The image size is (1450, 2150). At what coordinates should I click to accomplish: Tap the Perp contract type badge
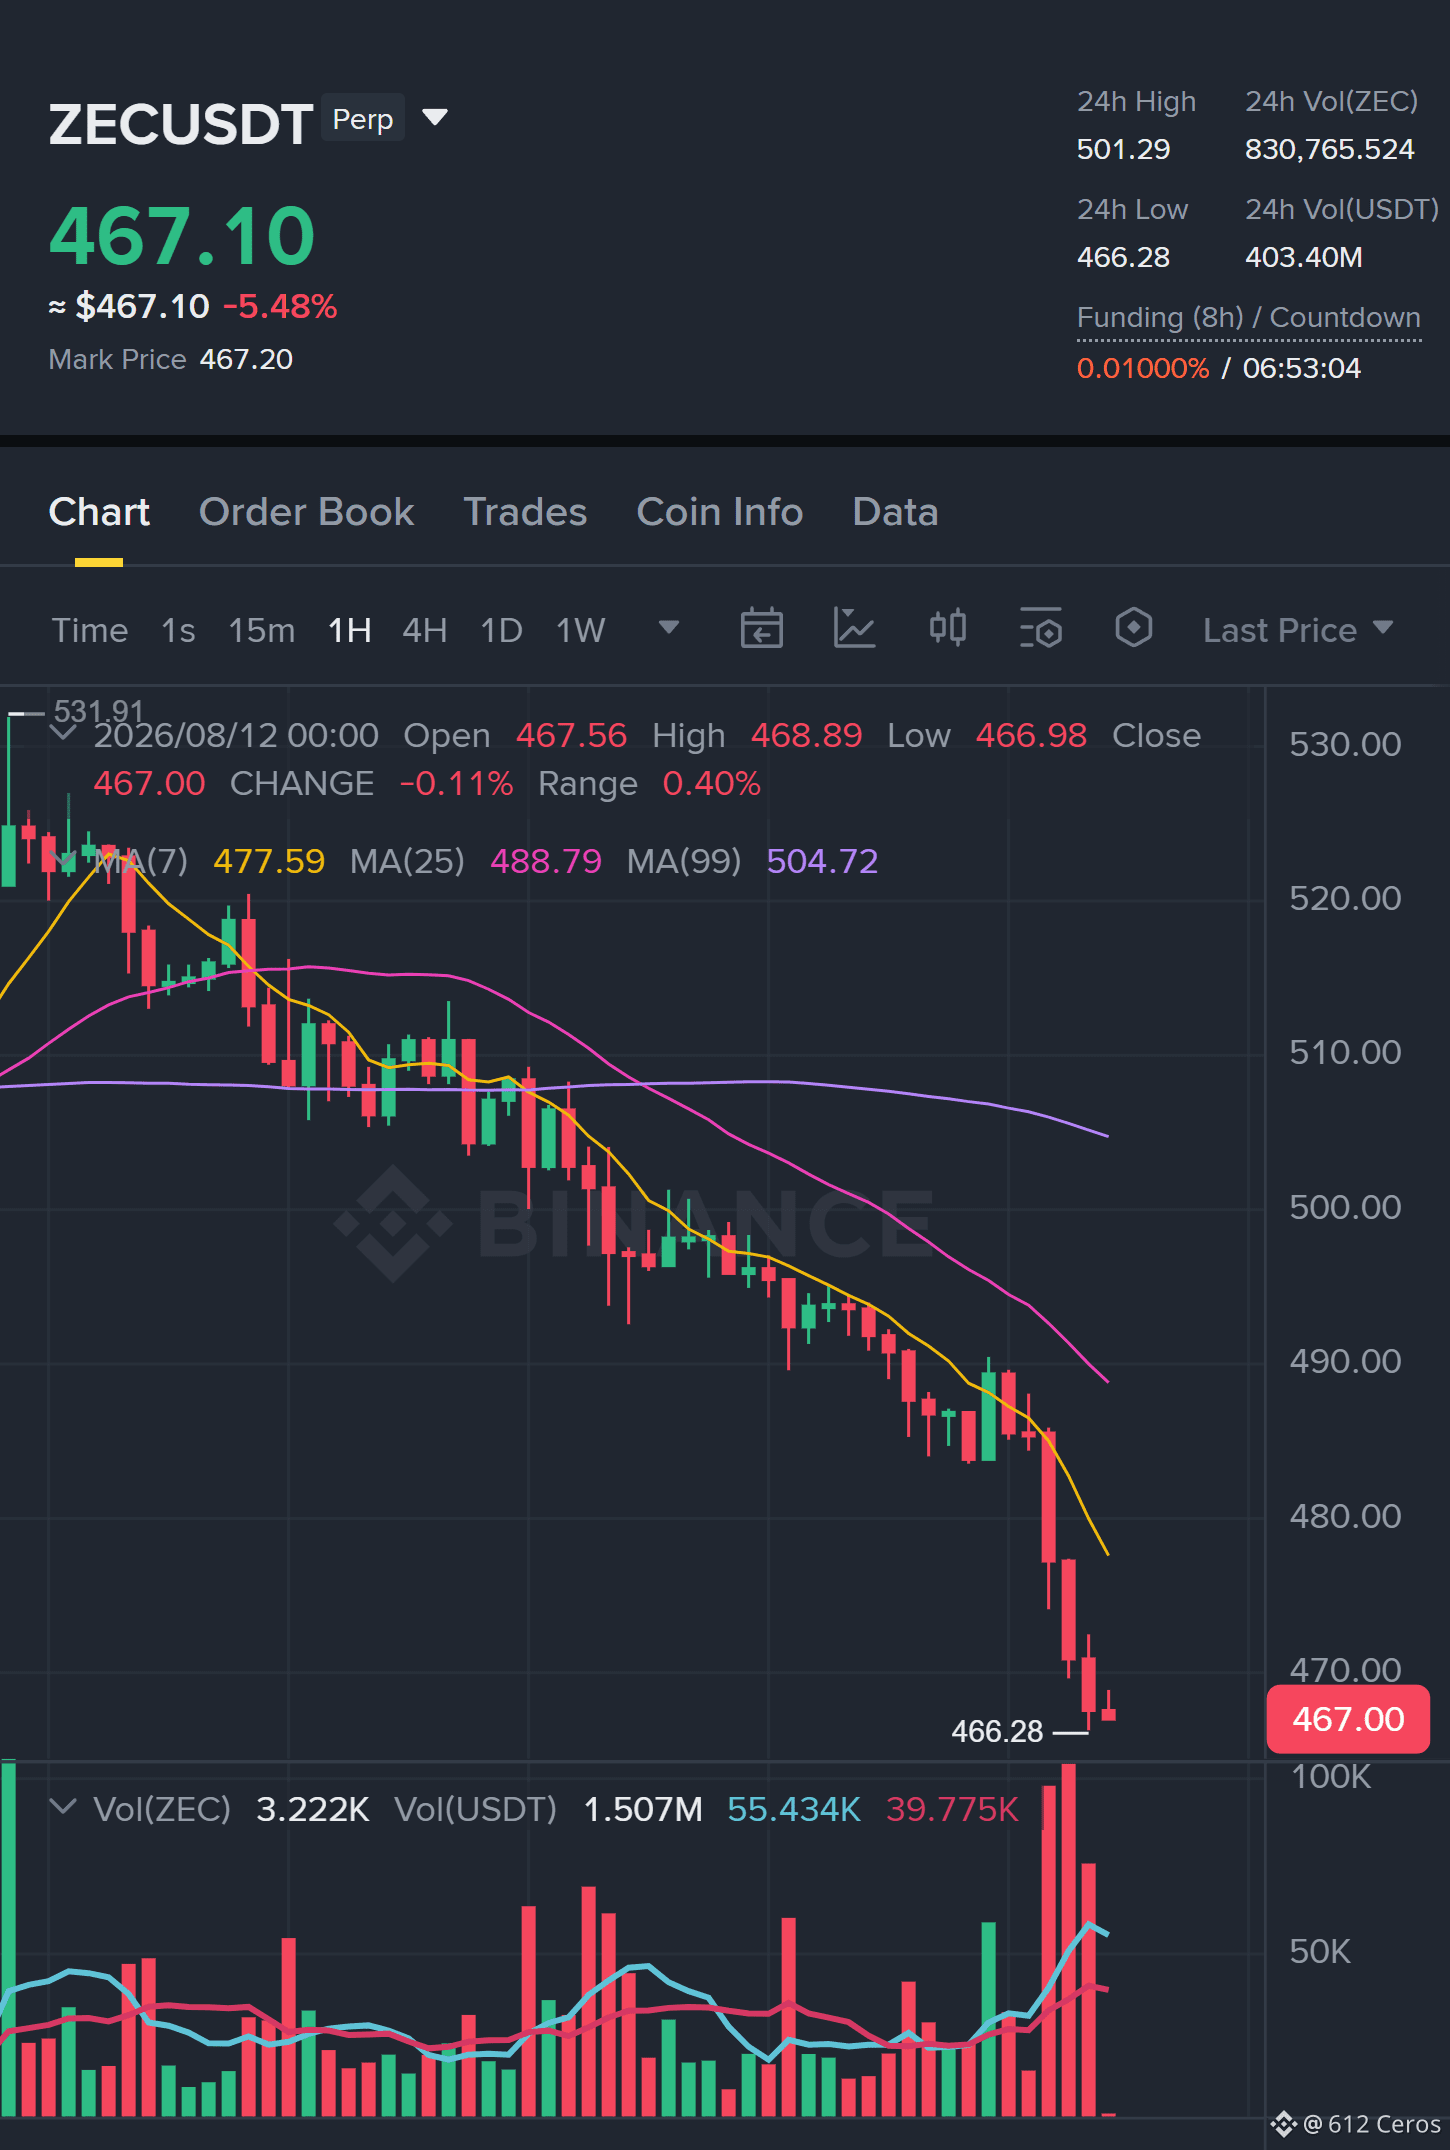[363, 119]
